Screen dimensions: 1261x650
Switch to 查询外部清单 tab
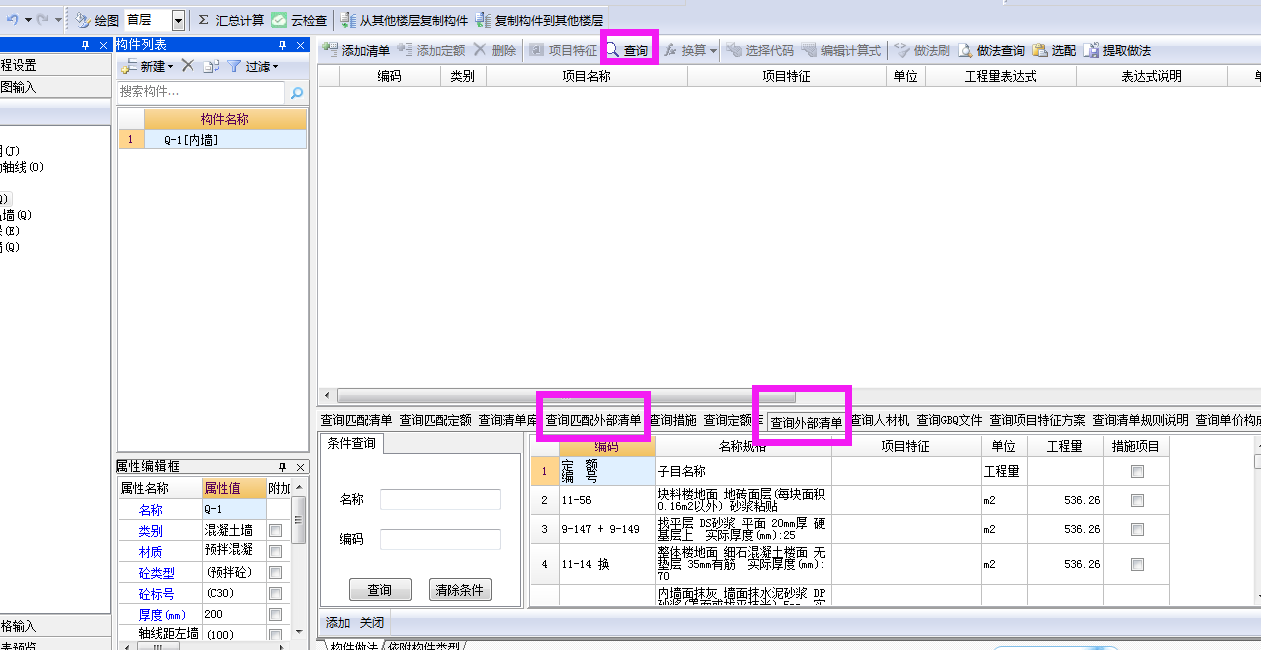tap(806, 423)
